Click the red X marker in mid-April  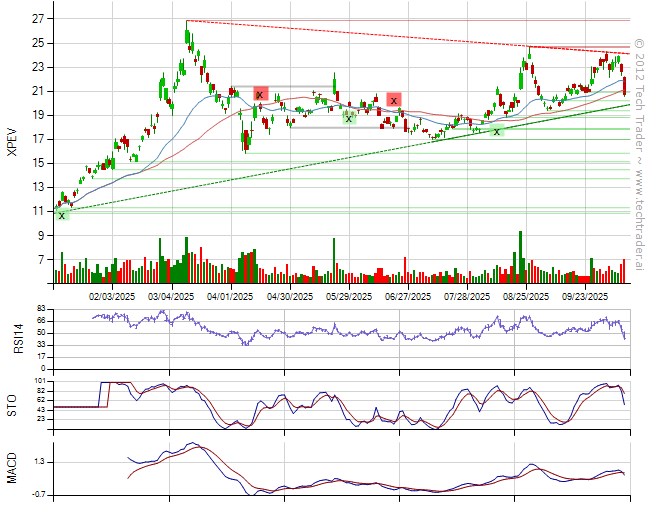[x=260, y=95]
